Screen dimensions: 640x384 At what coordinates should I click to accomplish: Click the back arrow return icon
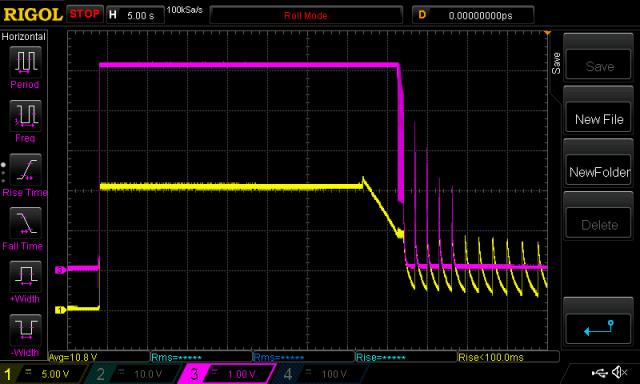[598, 328]
